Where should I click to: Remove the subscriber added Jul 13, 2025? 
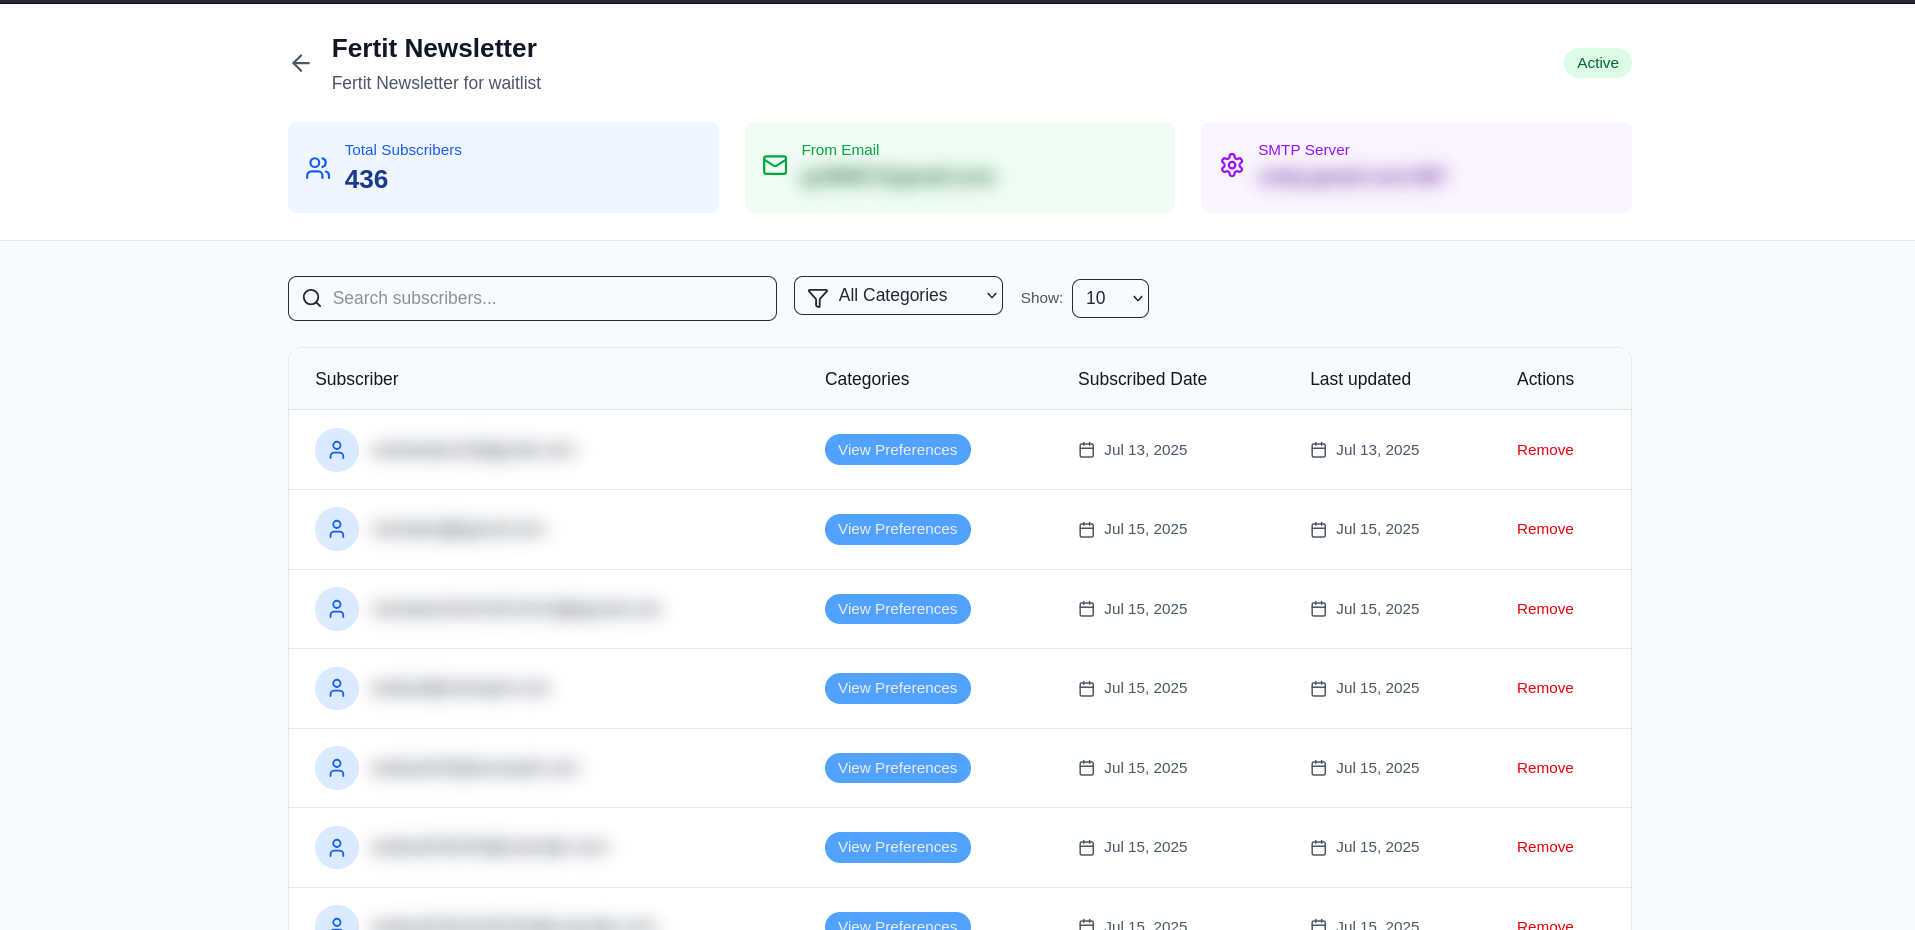(x=1545, y=450)
